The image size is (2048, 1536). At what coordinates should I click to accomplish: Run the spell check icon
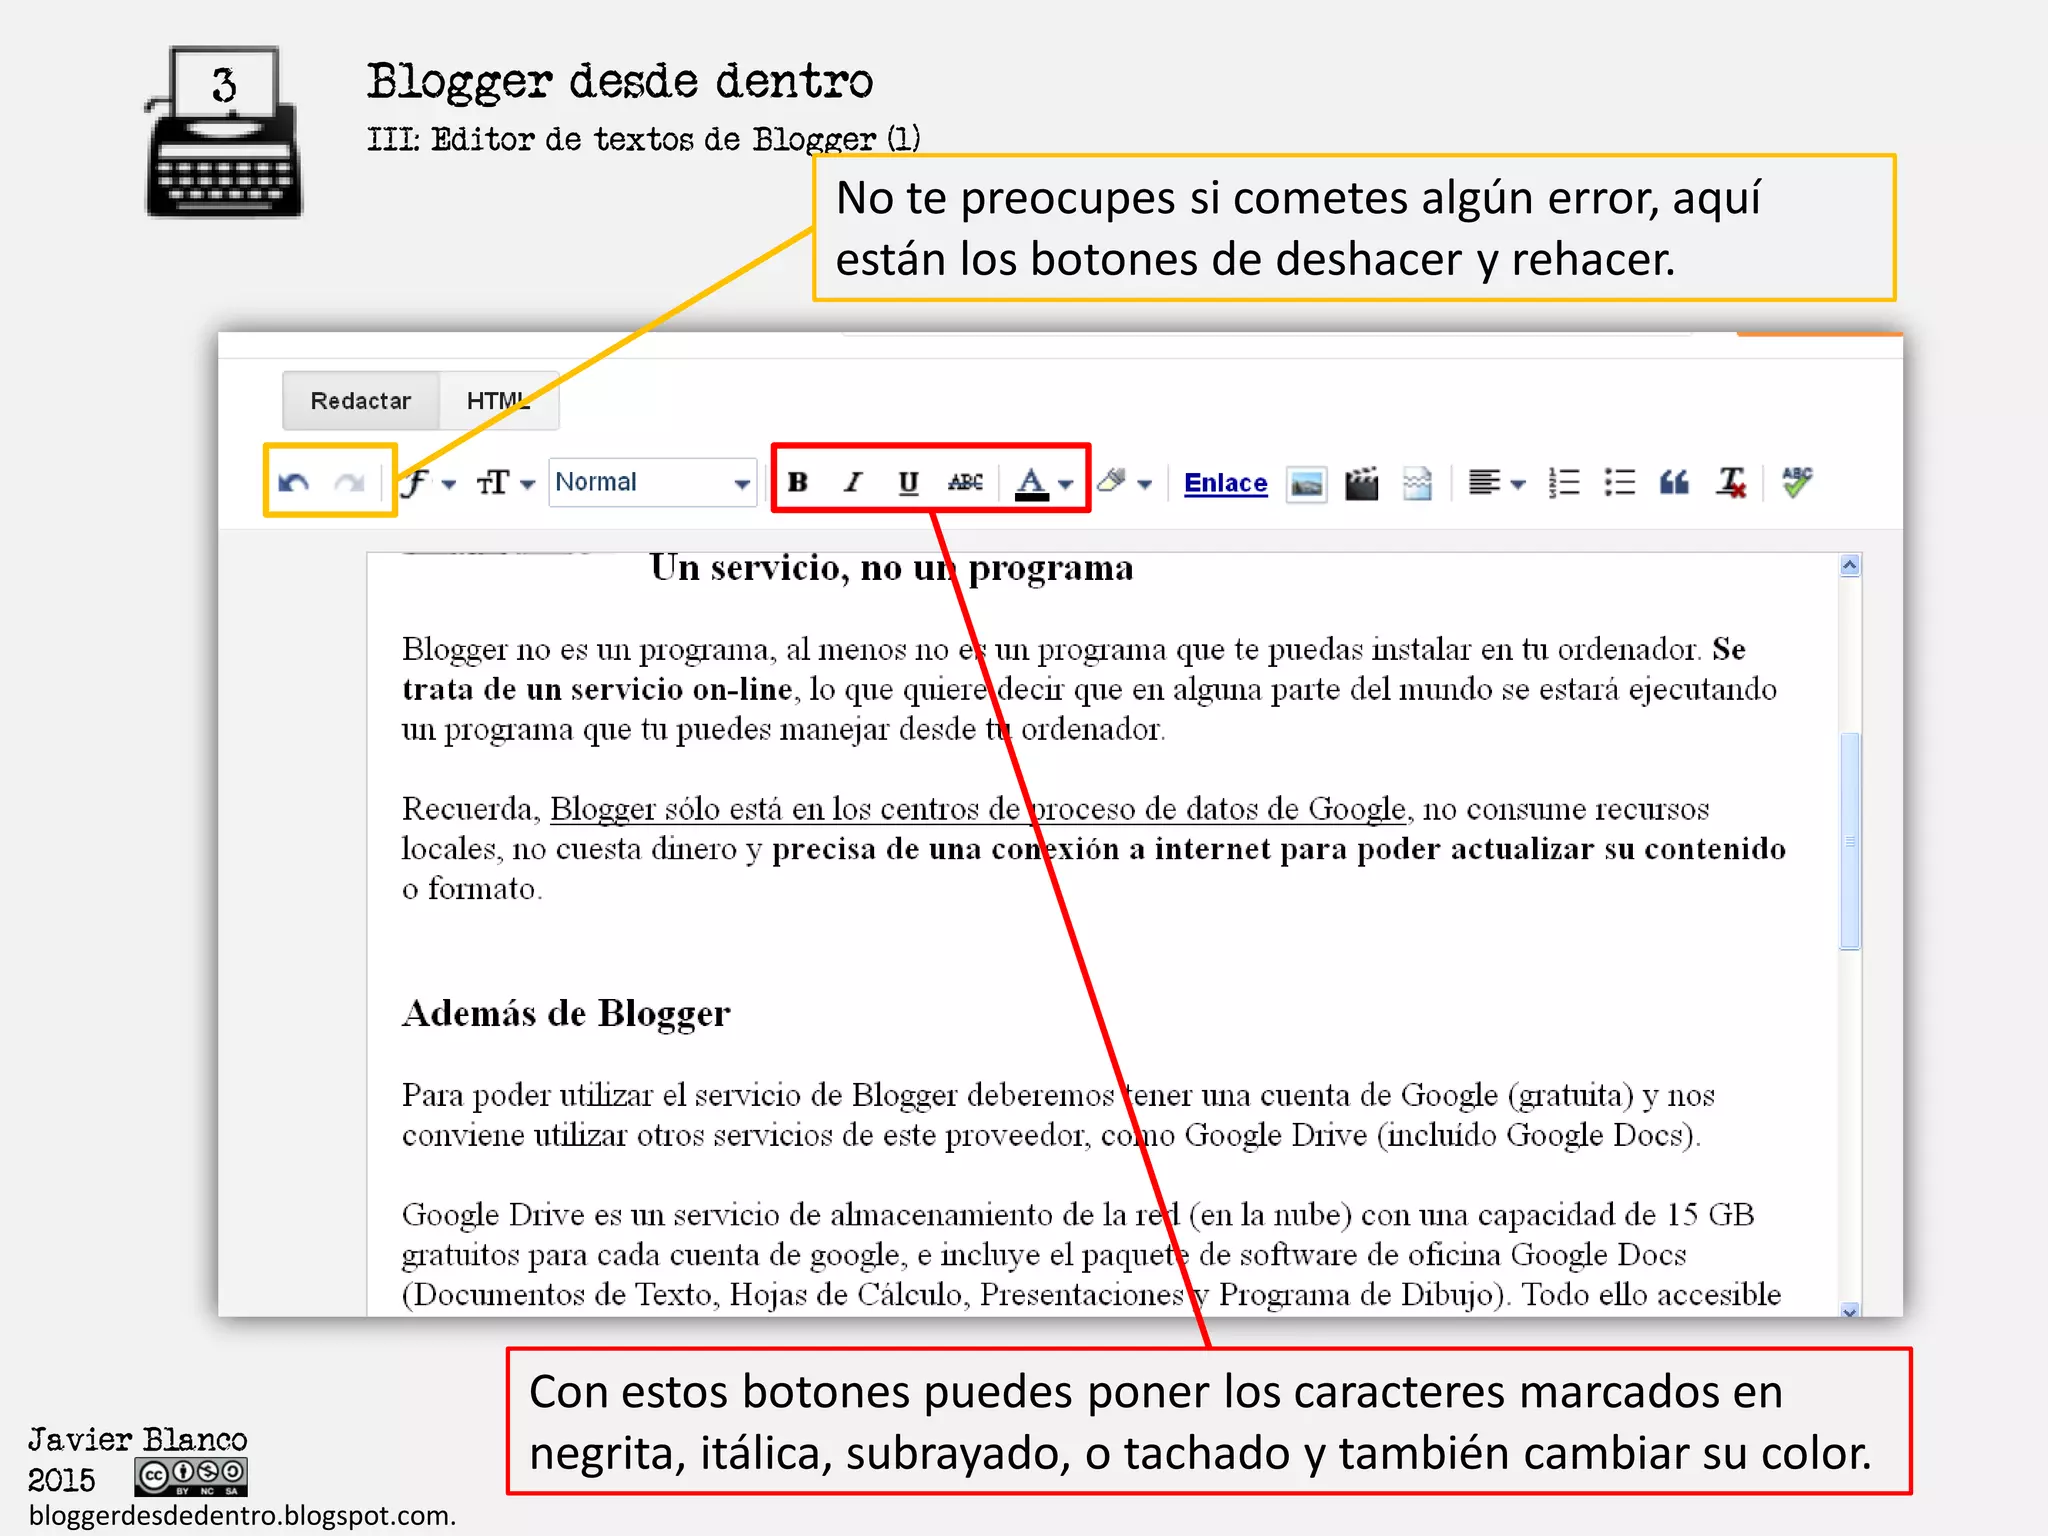1797,482
